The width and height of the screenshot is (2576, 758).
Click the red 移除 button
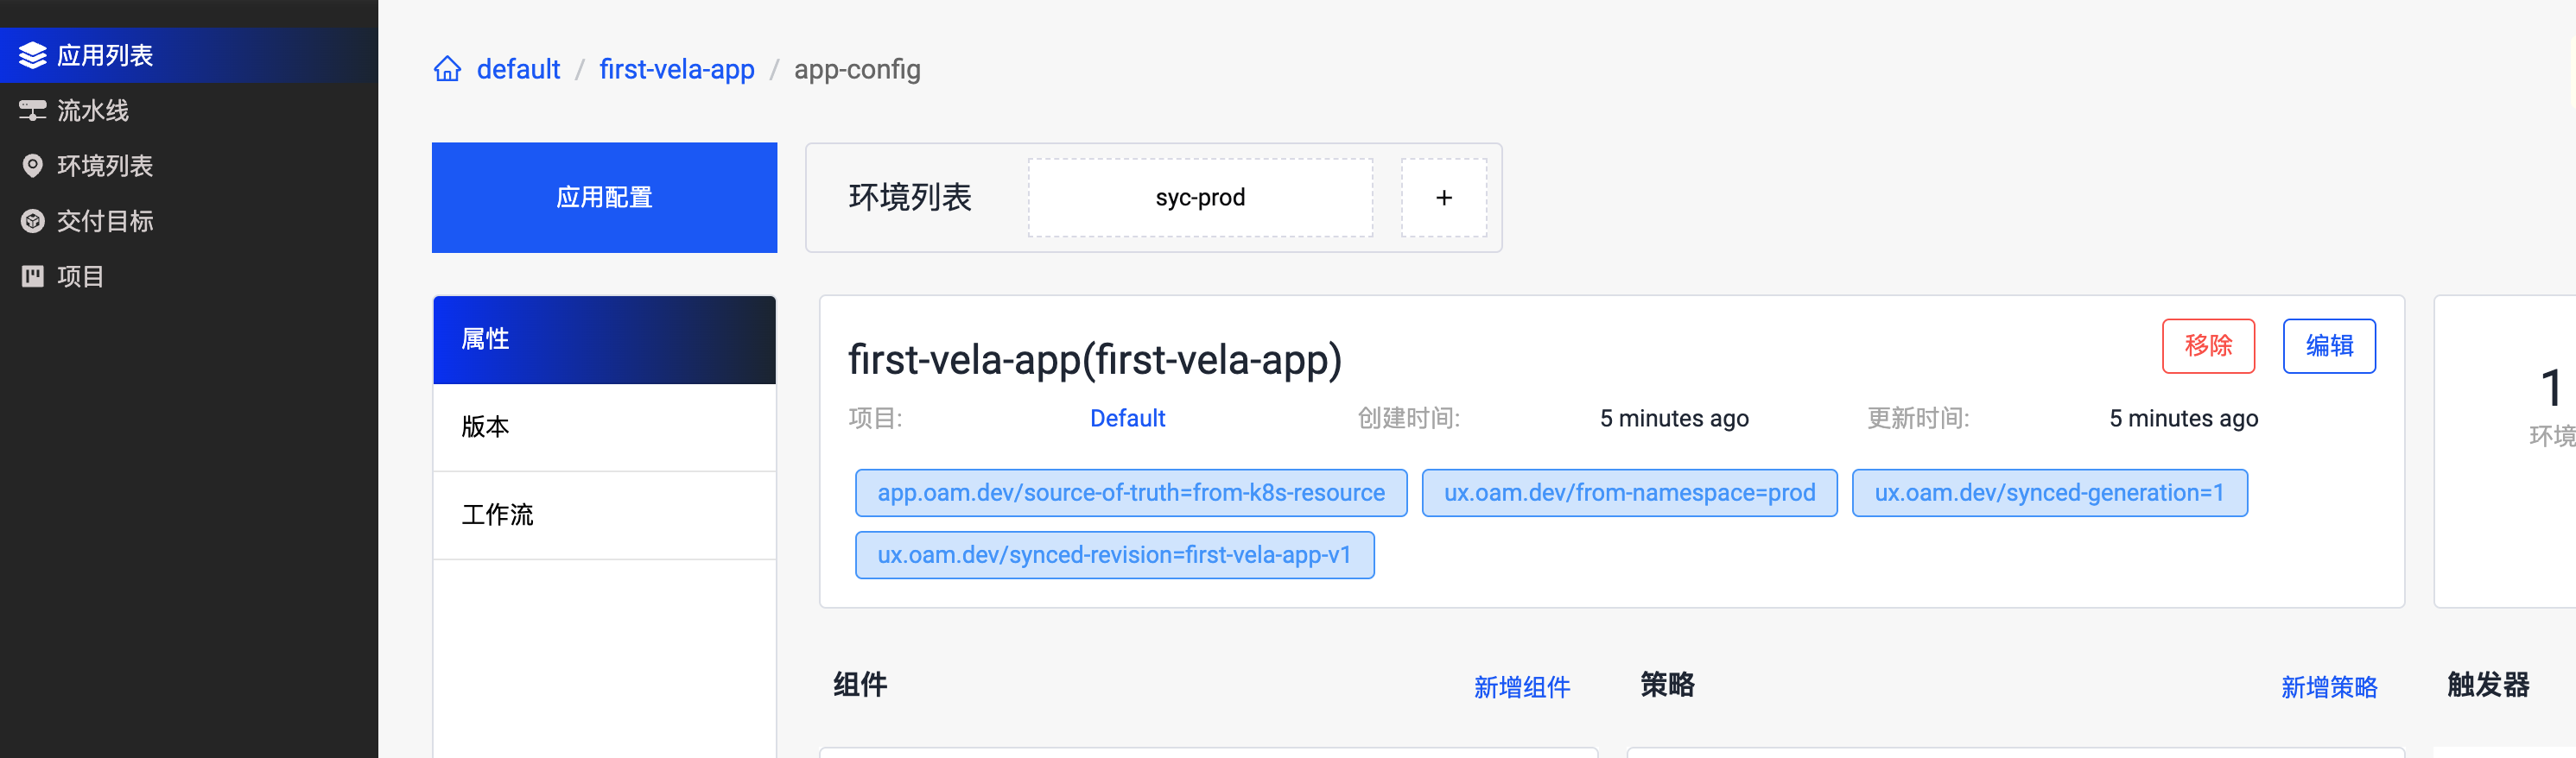[2208, 346]
